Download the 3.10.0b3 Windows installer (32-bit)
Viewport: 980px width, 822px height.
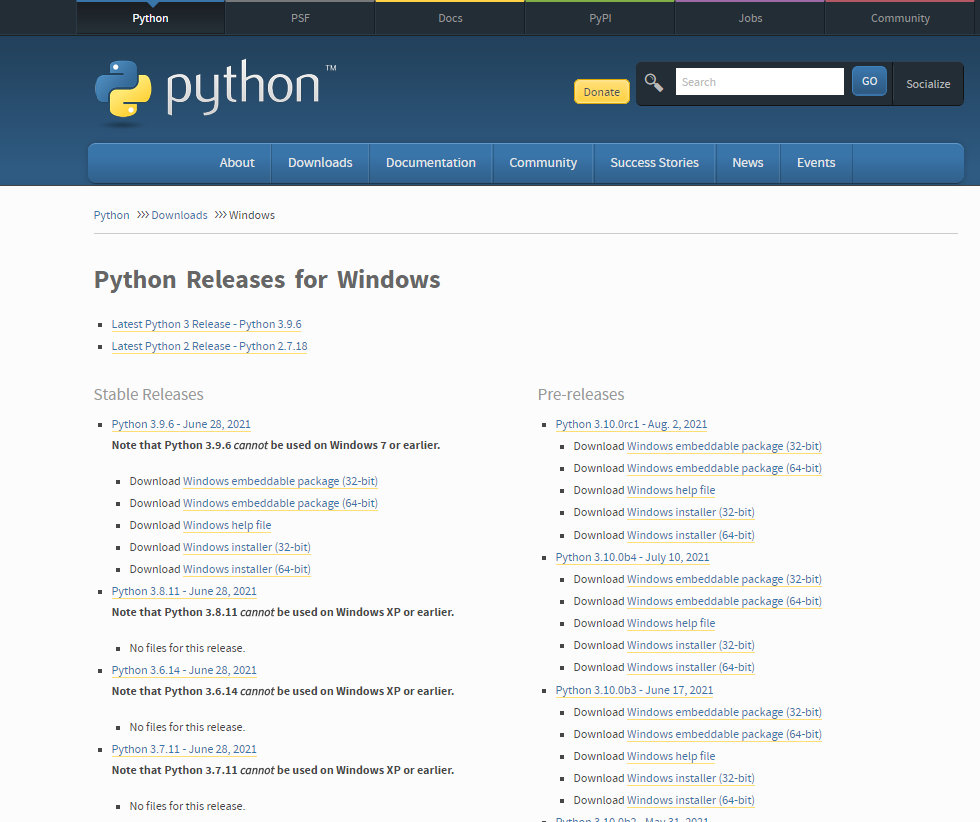pos(691,778)
